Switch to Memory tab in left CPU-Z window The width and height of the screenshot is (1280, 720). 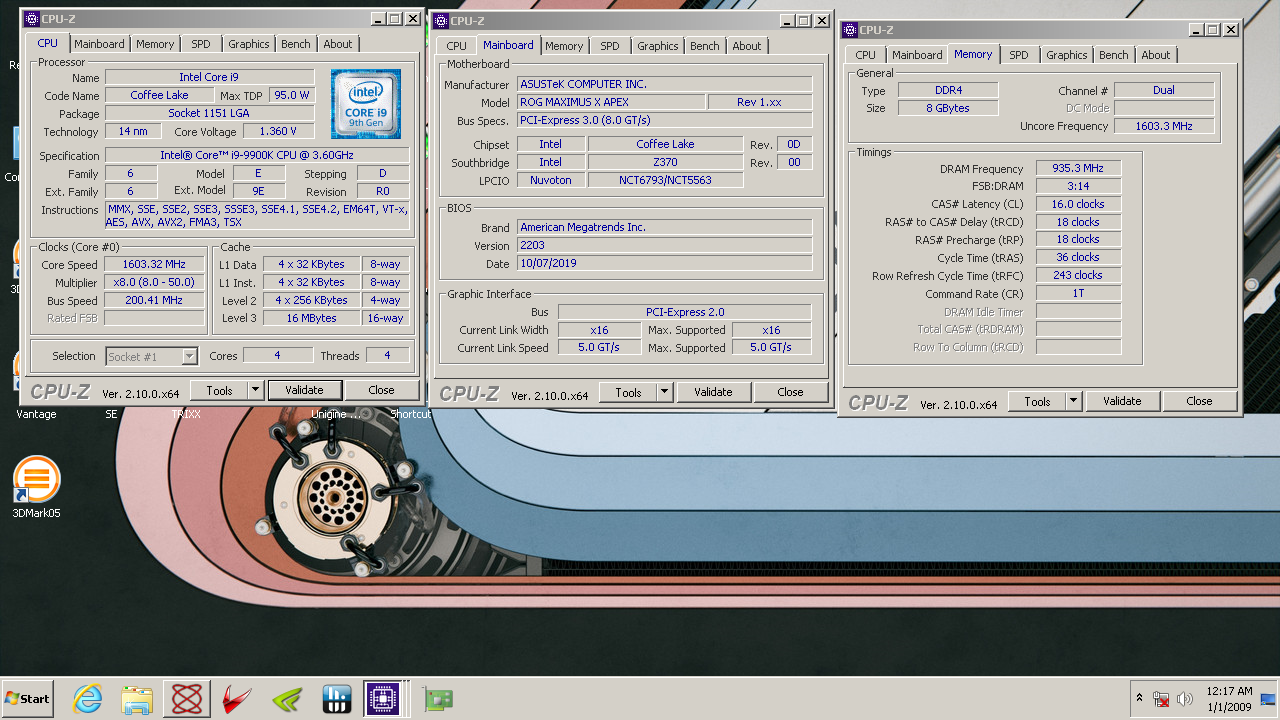click(155, 44)
